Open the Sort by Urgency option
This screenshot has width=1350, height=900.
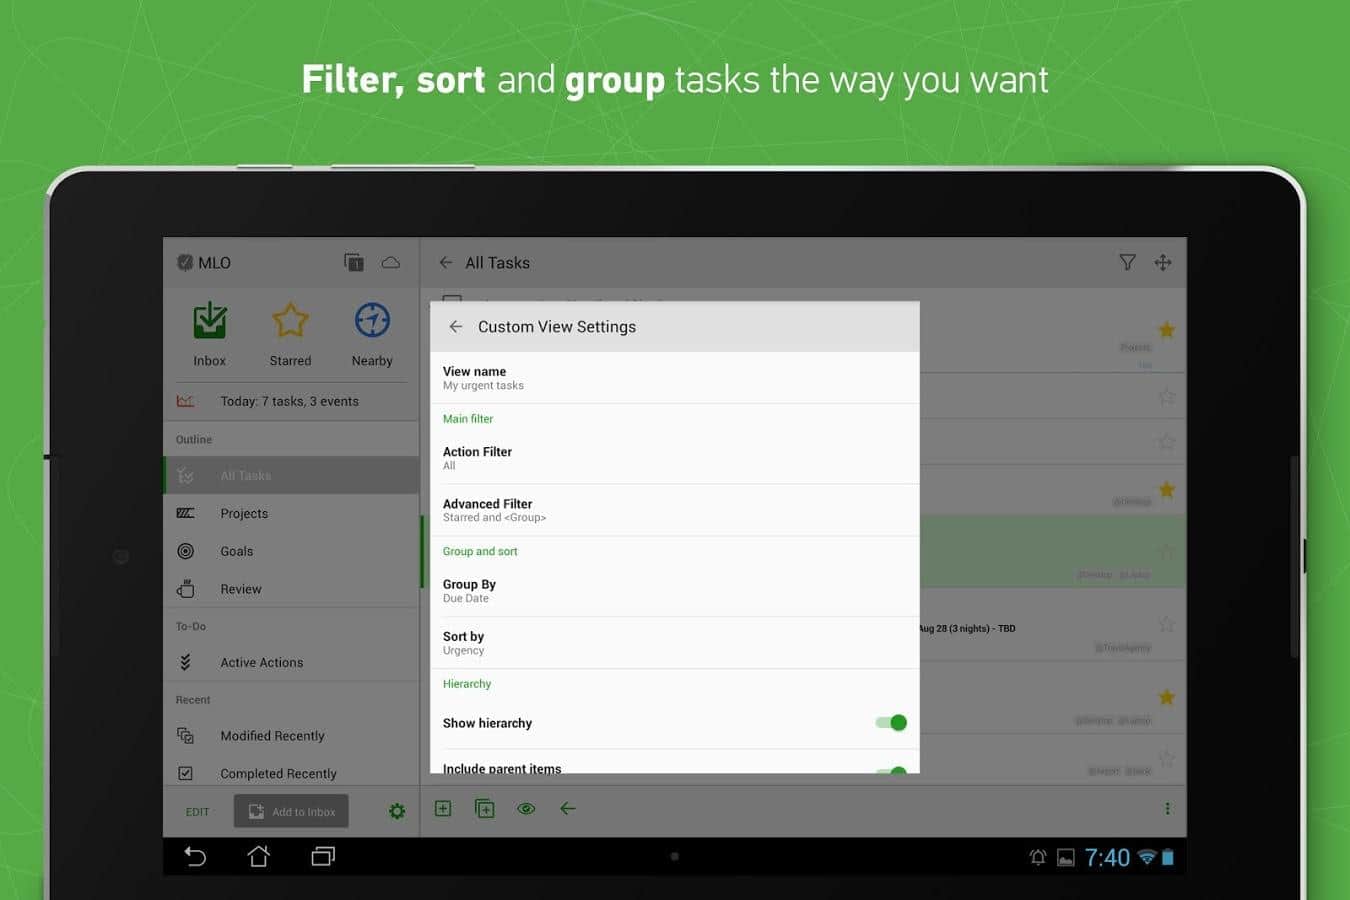pyautogui.click(x=674, y=642)
